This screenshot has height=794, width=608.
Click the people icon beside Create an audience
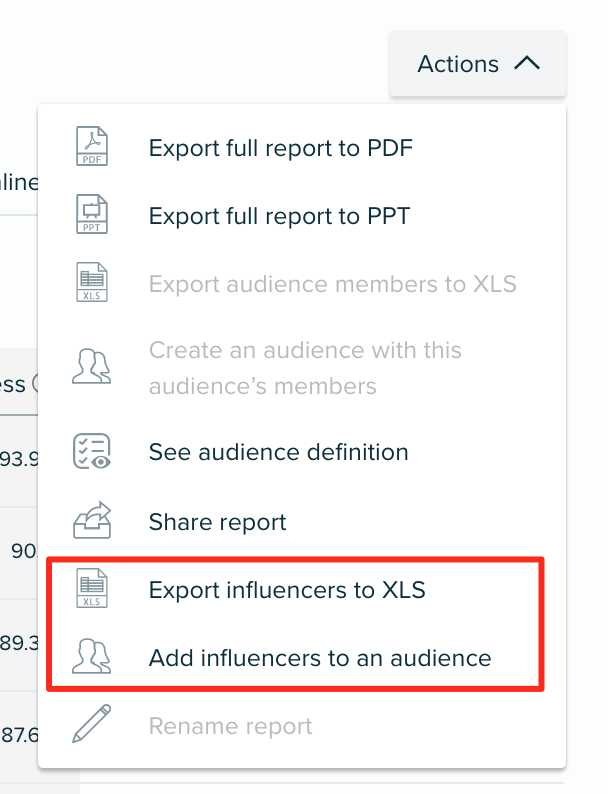point(92,366)
